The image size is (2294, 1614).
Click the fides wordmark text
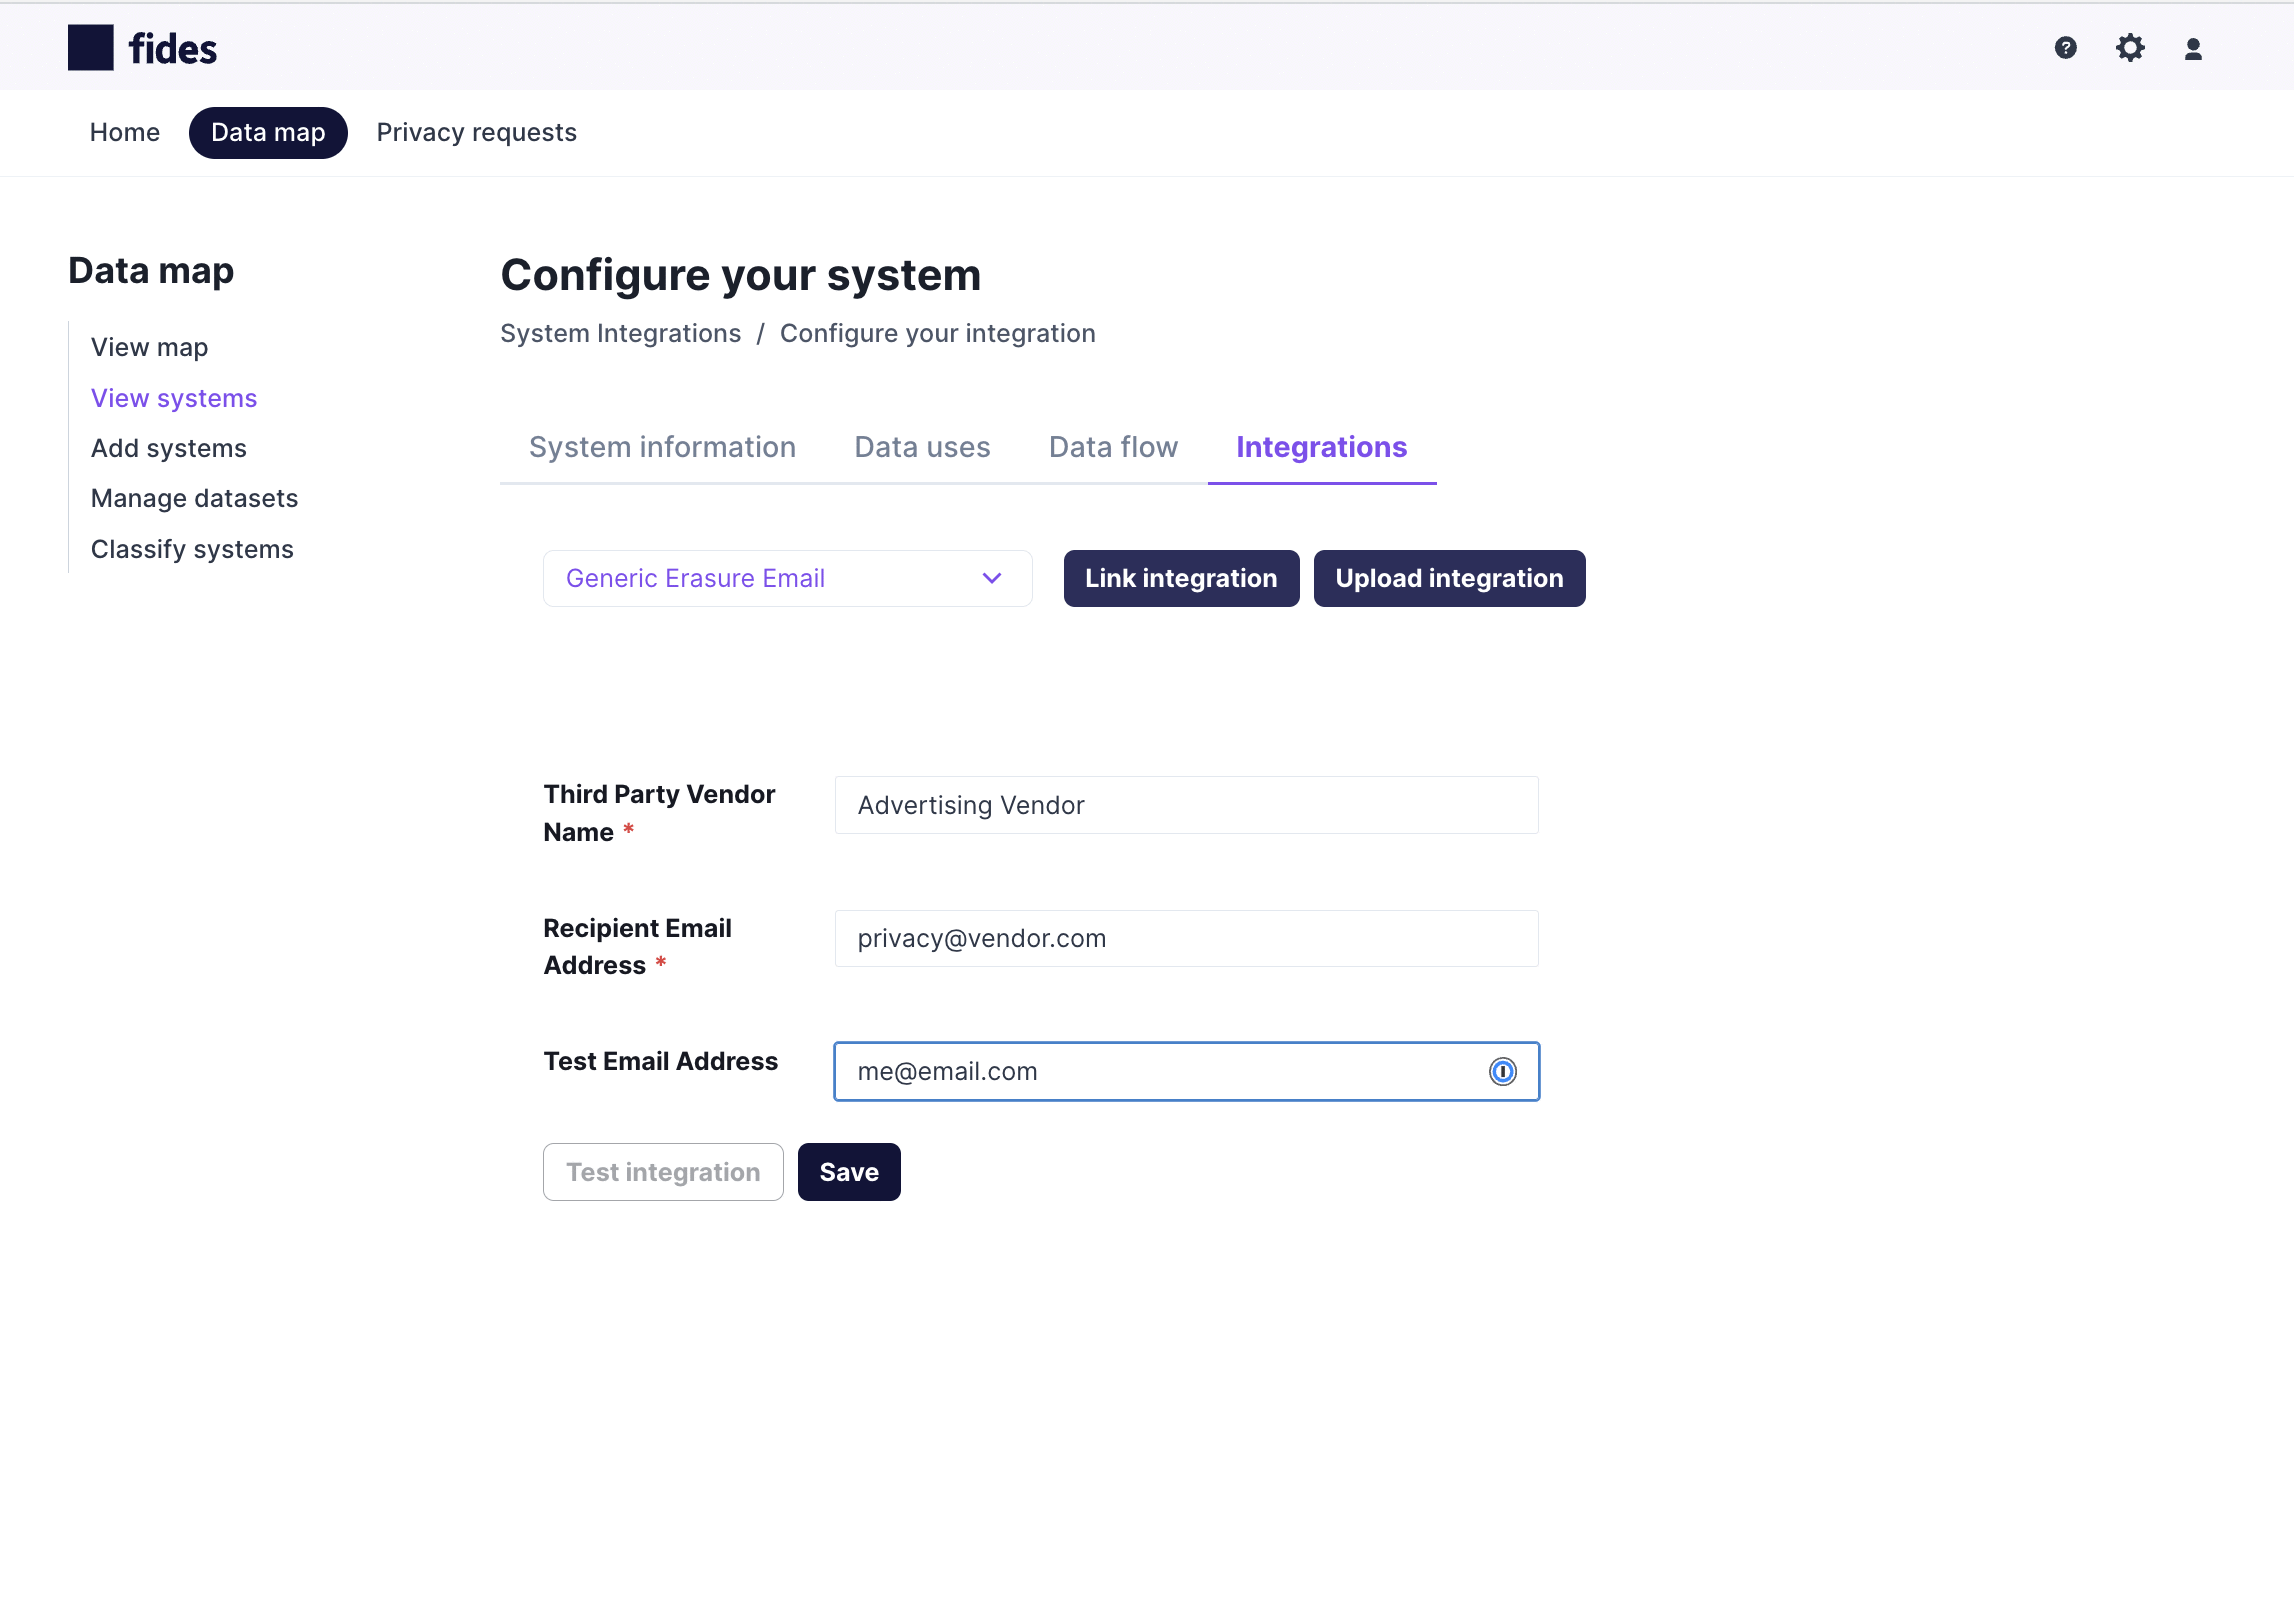173,49
